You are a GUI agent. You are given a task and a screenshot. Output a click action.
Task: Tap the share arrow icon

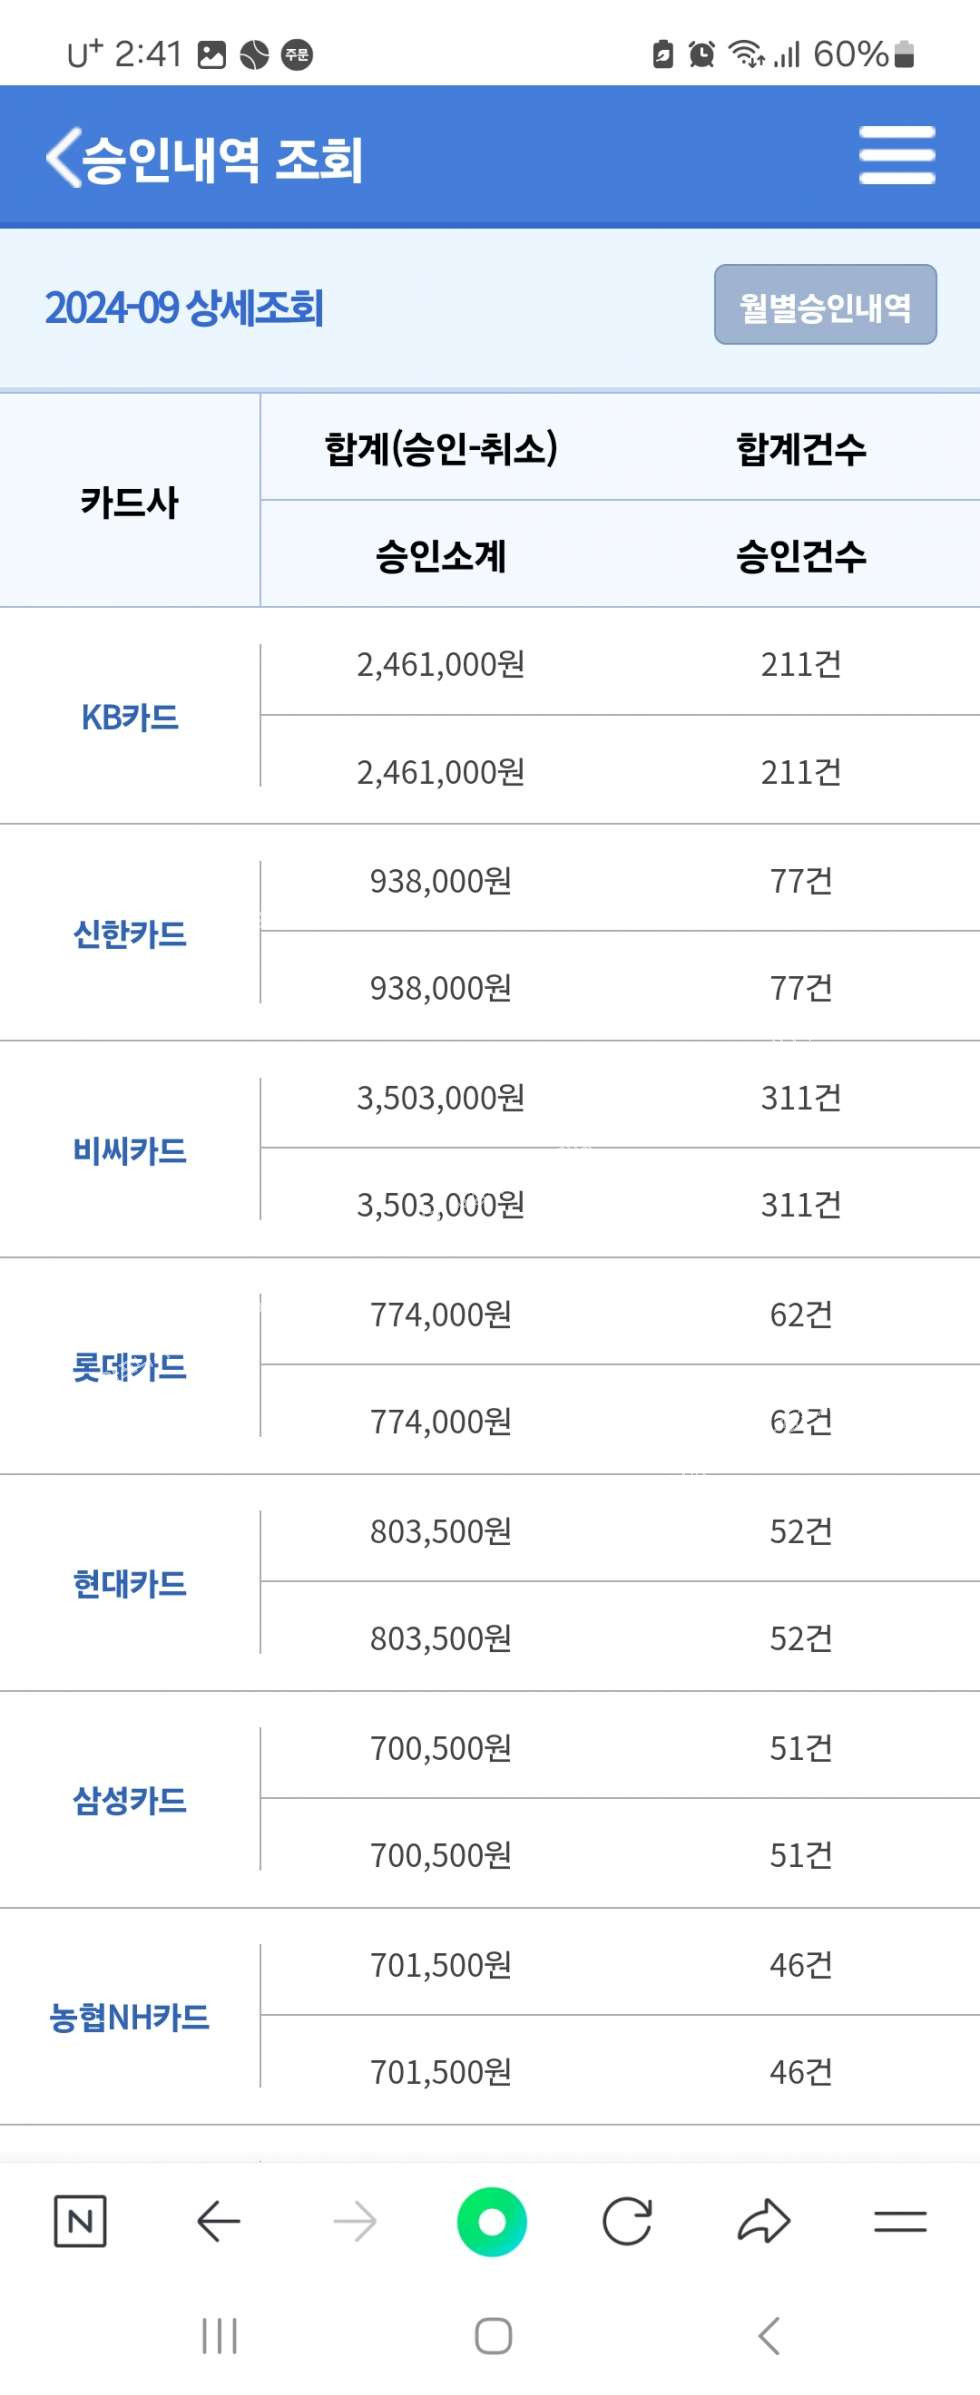pos(764,2221)
